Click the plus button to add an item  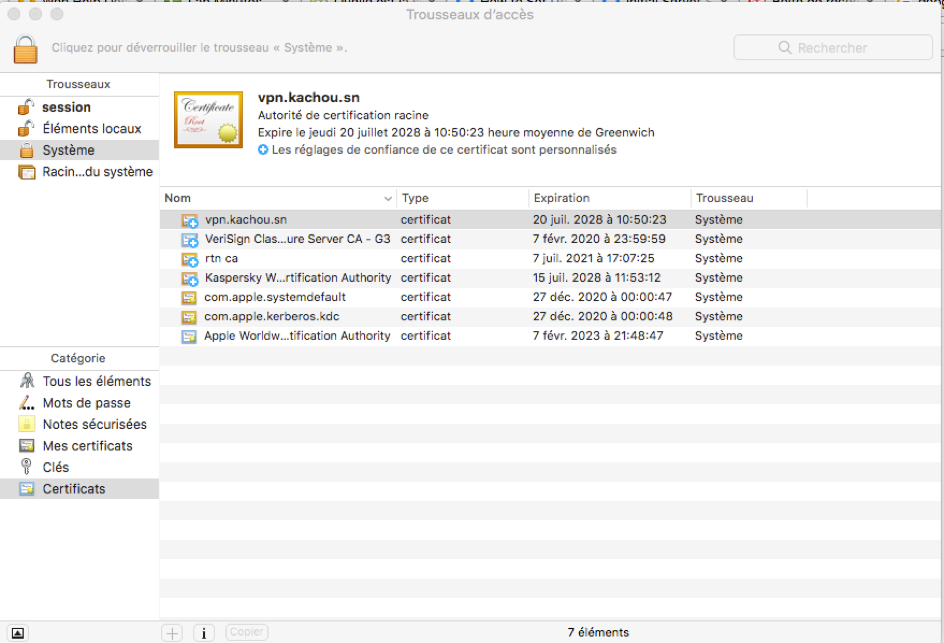(173, 633)
